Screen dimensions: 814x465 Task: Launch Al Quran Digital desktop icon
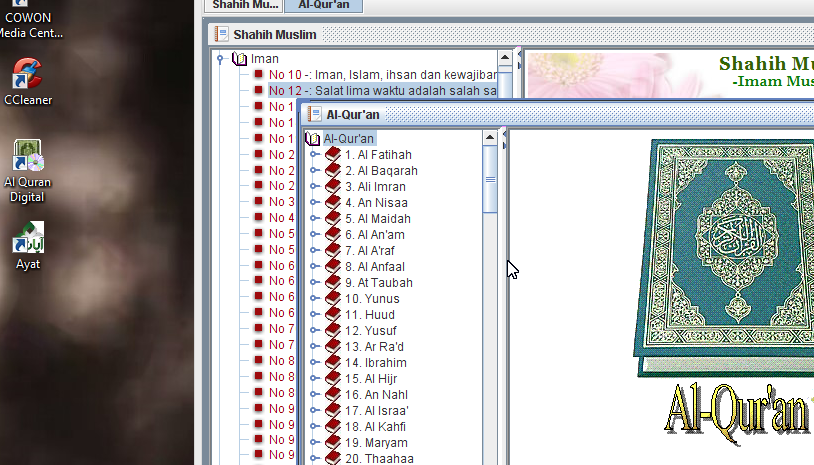pyautogui.click(x=28, y=171)
